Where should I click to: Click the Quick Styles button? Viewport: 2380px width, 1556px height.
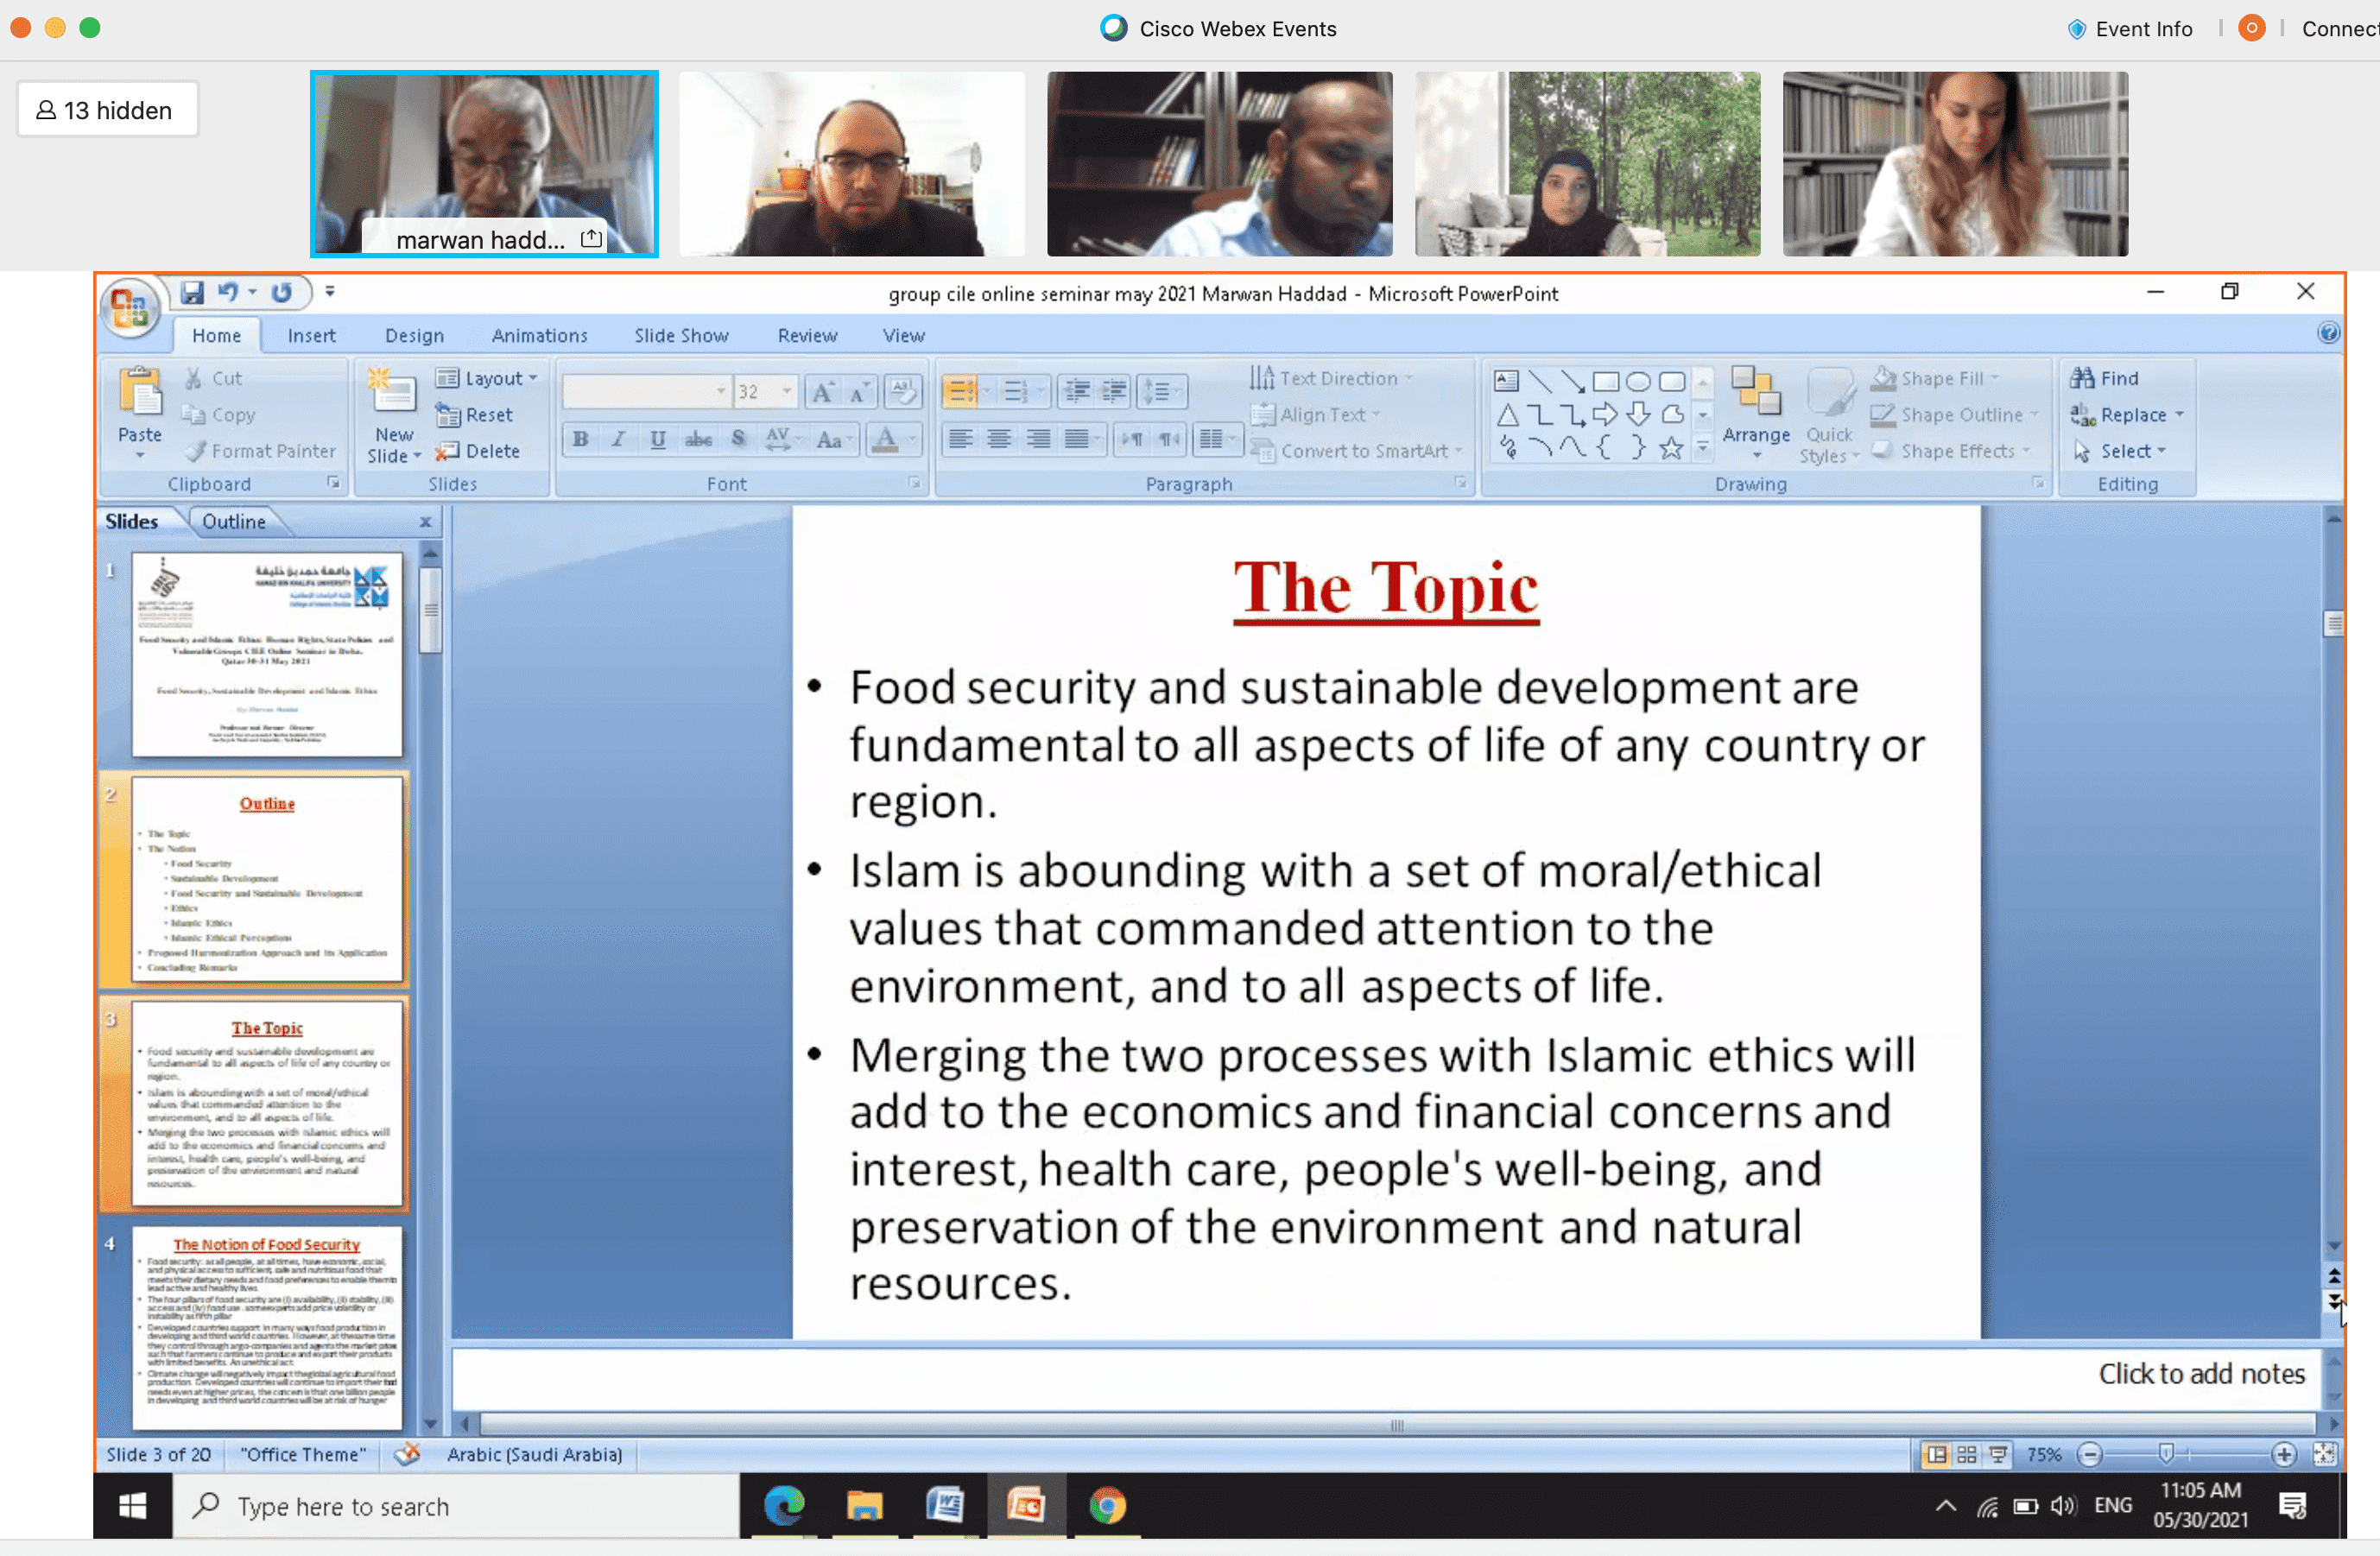click(x=1829, y=415)
